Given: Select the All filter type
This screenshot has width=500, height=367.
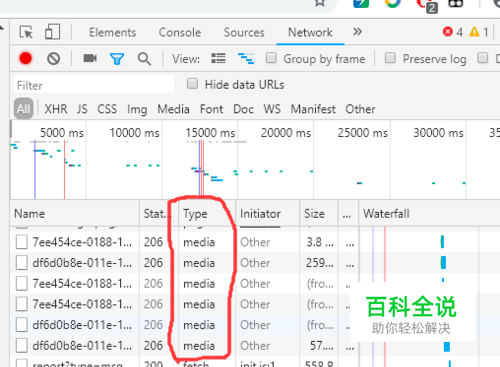Looking at the screenshot, I should tap(24, 109).
